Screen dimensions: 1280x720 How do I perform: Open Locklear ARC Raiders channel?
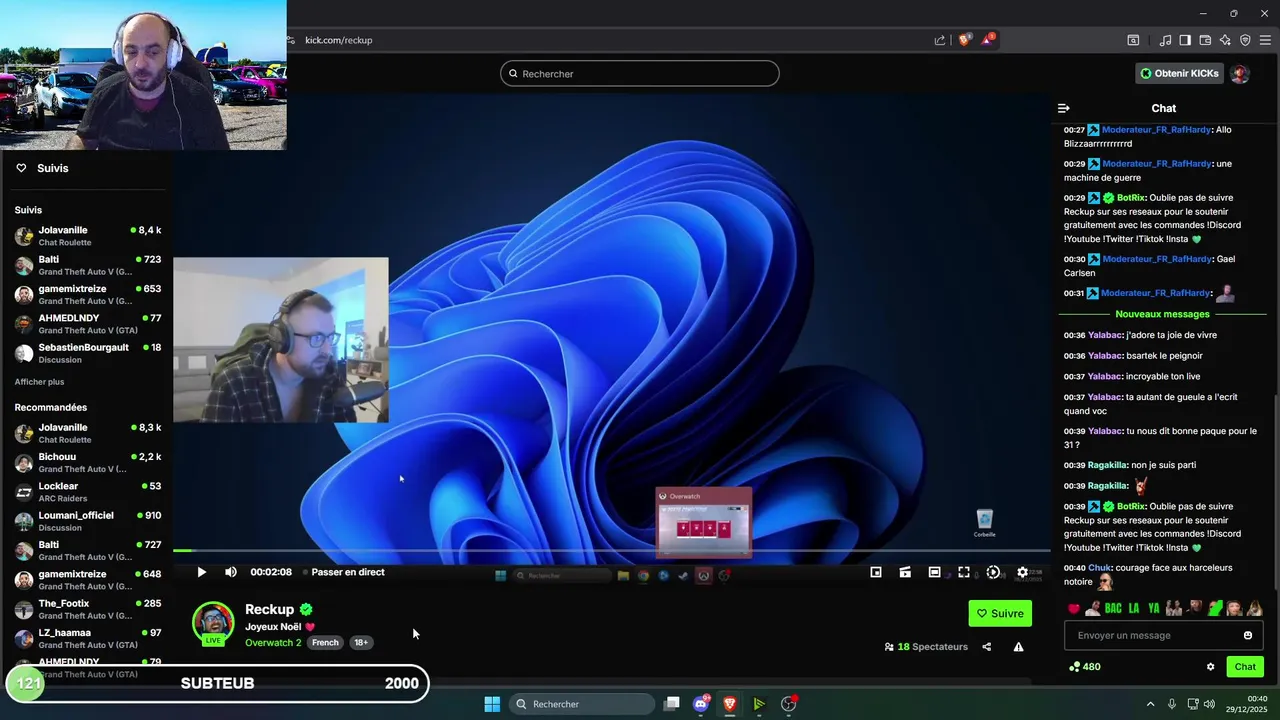click(88, 492)
